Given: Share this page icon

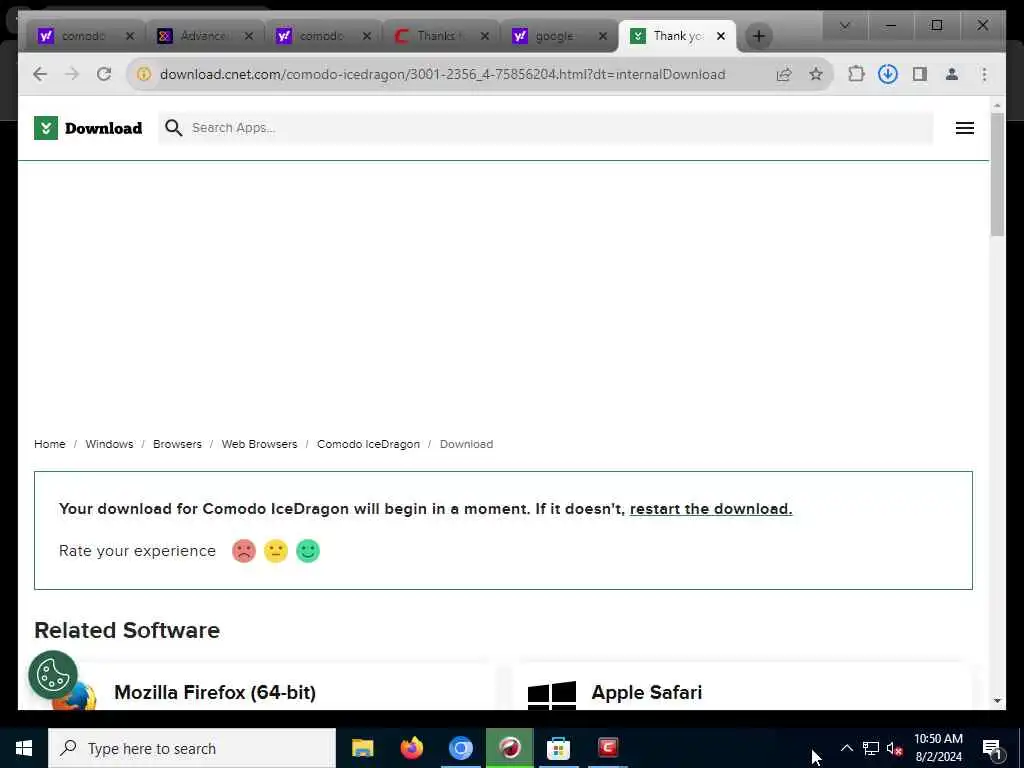Looking at the screenshot, I should tap(784, 74).
